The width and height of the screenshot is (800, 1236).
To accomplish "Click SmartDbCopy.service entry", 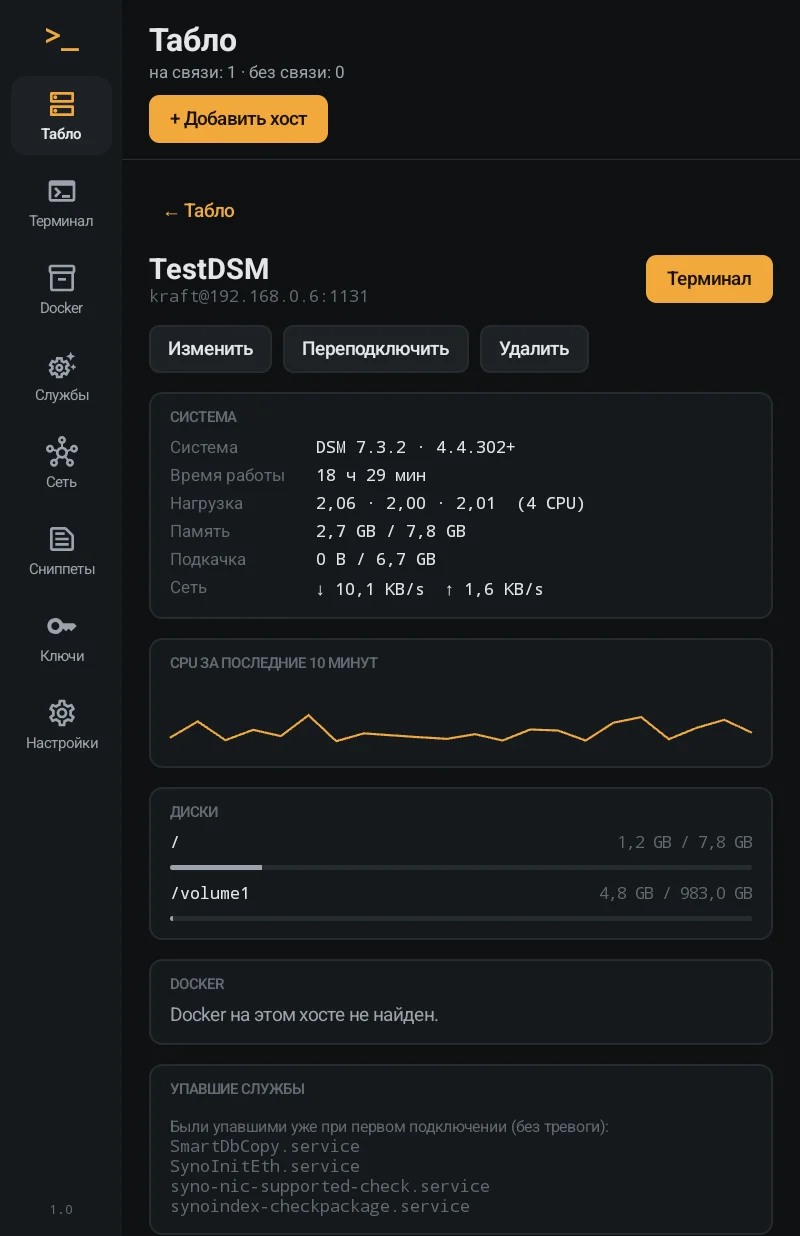I will 265,1146.
